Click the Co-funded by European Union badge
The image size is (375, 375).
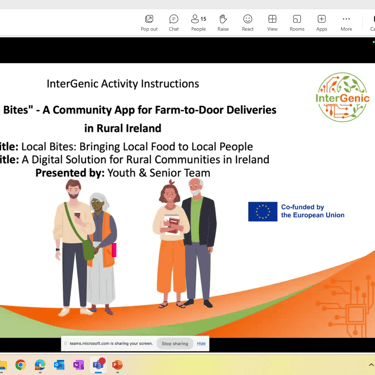(x=296, y=211)
